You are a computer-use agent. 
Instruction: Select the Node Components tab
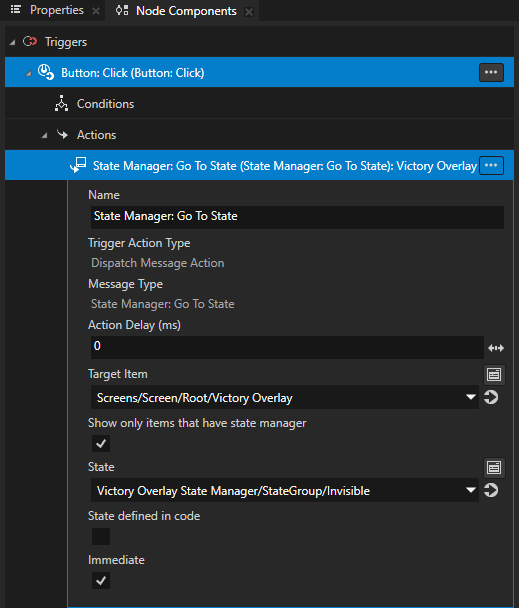click(x=186, y=11)
